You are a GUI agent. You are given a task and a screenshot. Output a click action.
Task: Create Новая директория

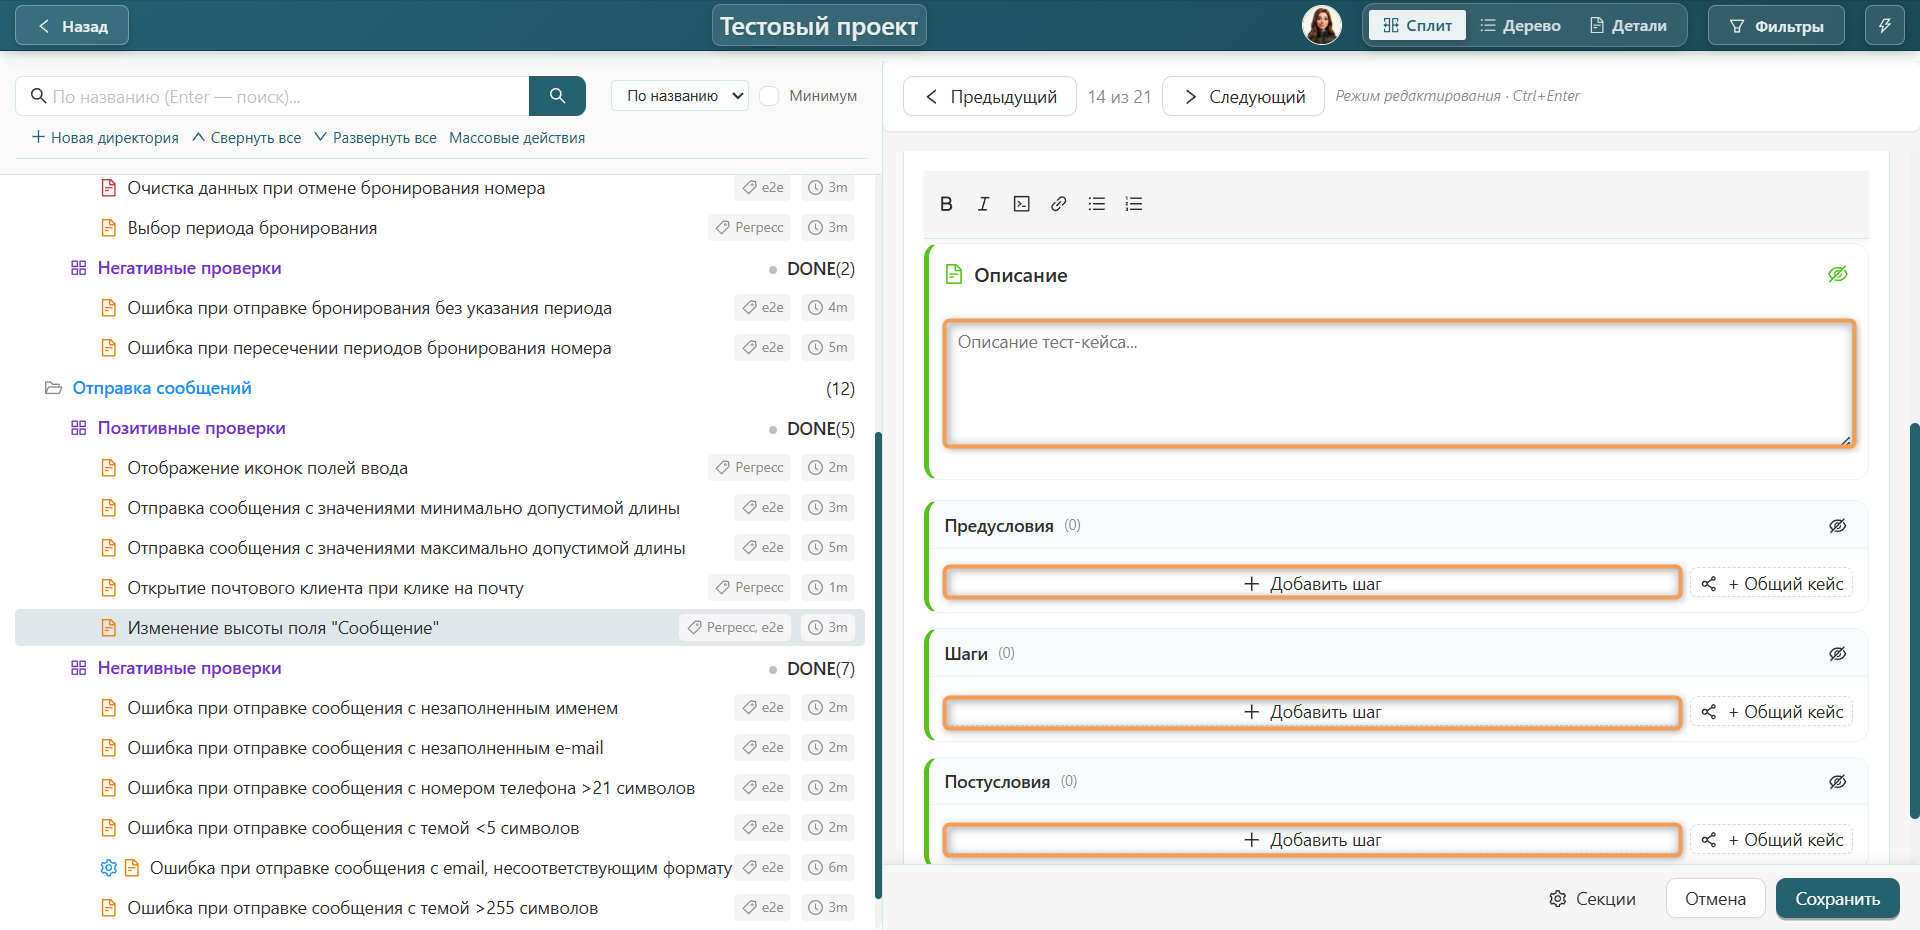click(x=105, y=138)
